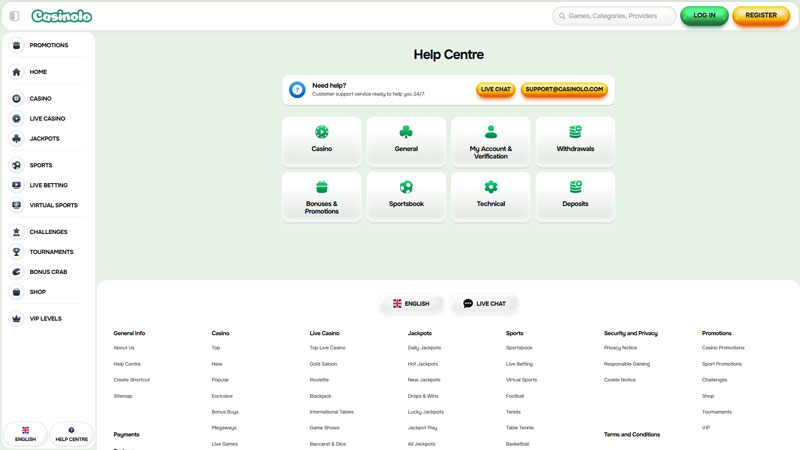Screen dimensions: 800x450
Task: Click the Table Tennis footer link
Action: (x=519, y=428)
